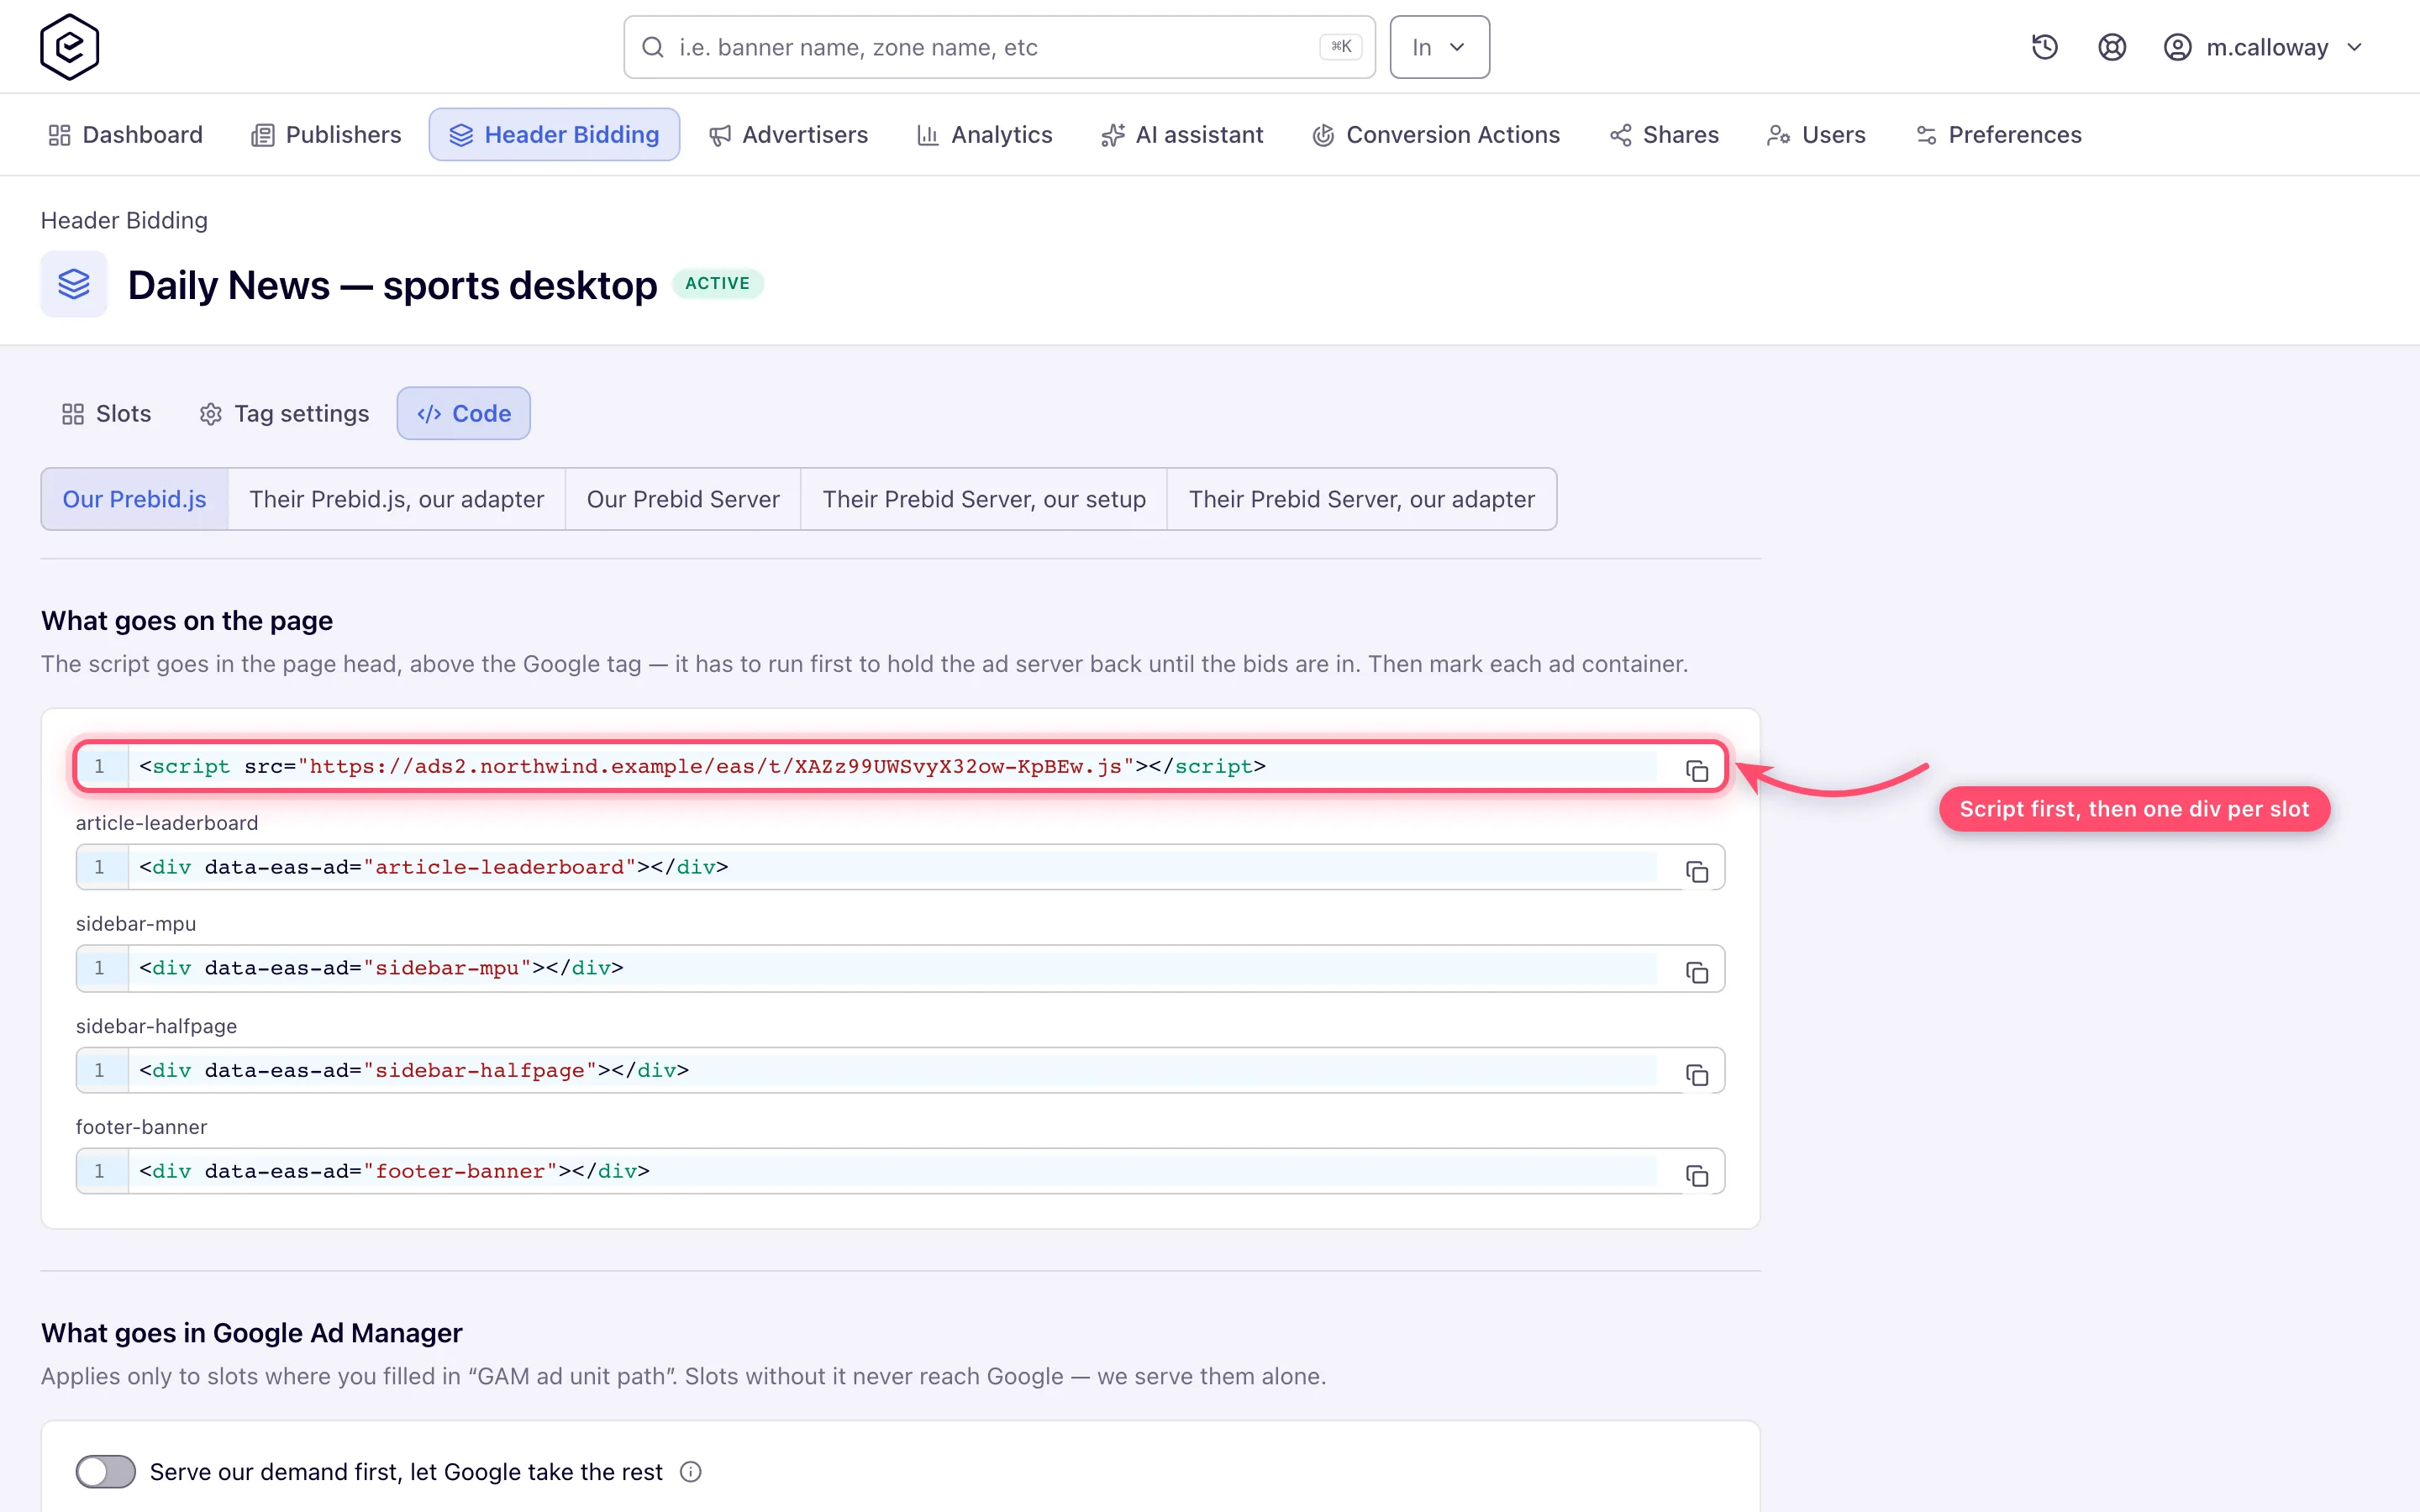Screen dimensions: 2420x1512
Task: Launch the AI assistant
Action: (1181, 134)
